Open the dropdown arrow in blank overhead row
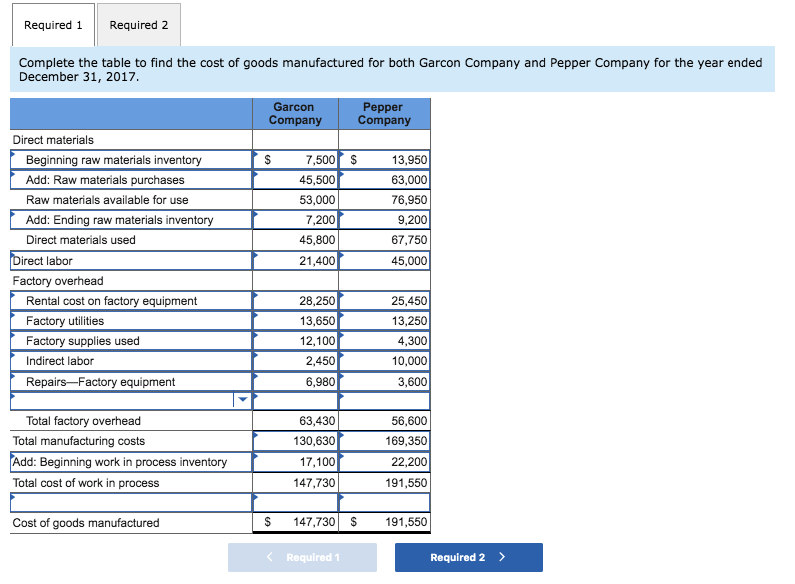 click(243, 399)
